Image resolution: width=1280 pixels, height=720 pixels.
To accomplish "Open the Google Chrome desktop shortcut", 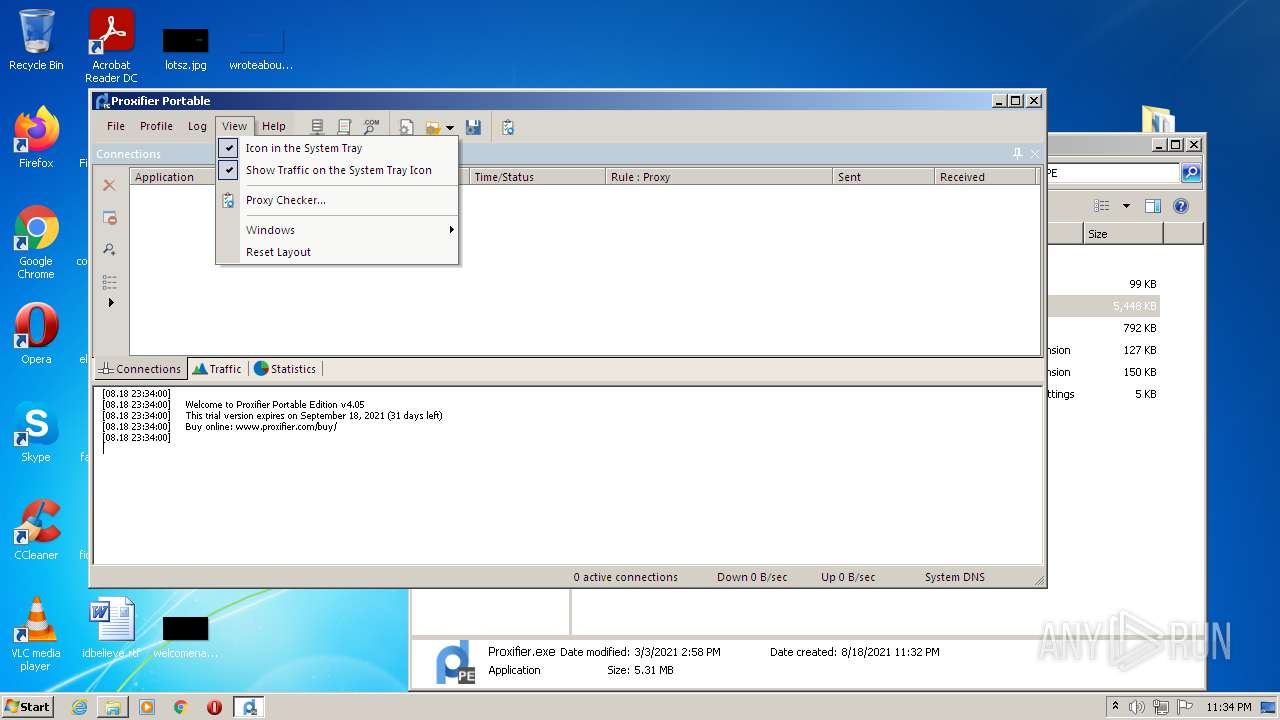I will [36, 242].
